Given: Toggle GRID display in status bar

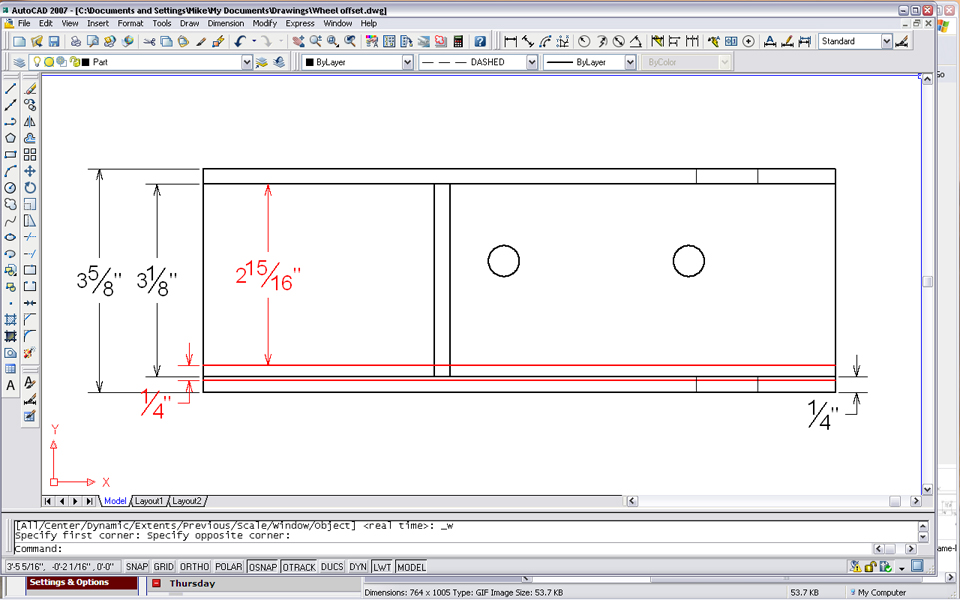Looking at the screenshot, I should click(x=163, y=567).
